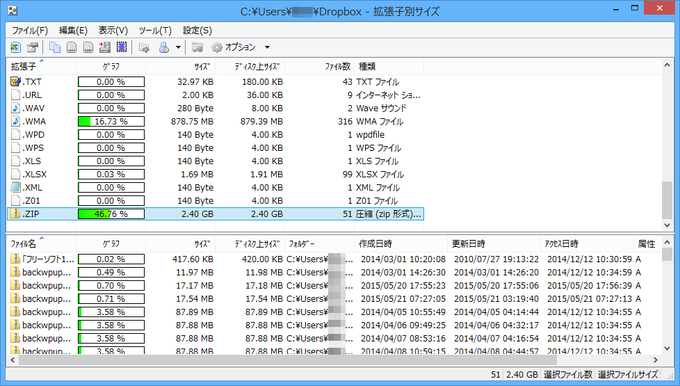Screen dimensions: 680x386
Task: Click the file icon of the .TXT row
Action: tap(16, 82)
